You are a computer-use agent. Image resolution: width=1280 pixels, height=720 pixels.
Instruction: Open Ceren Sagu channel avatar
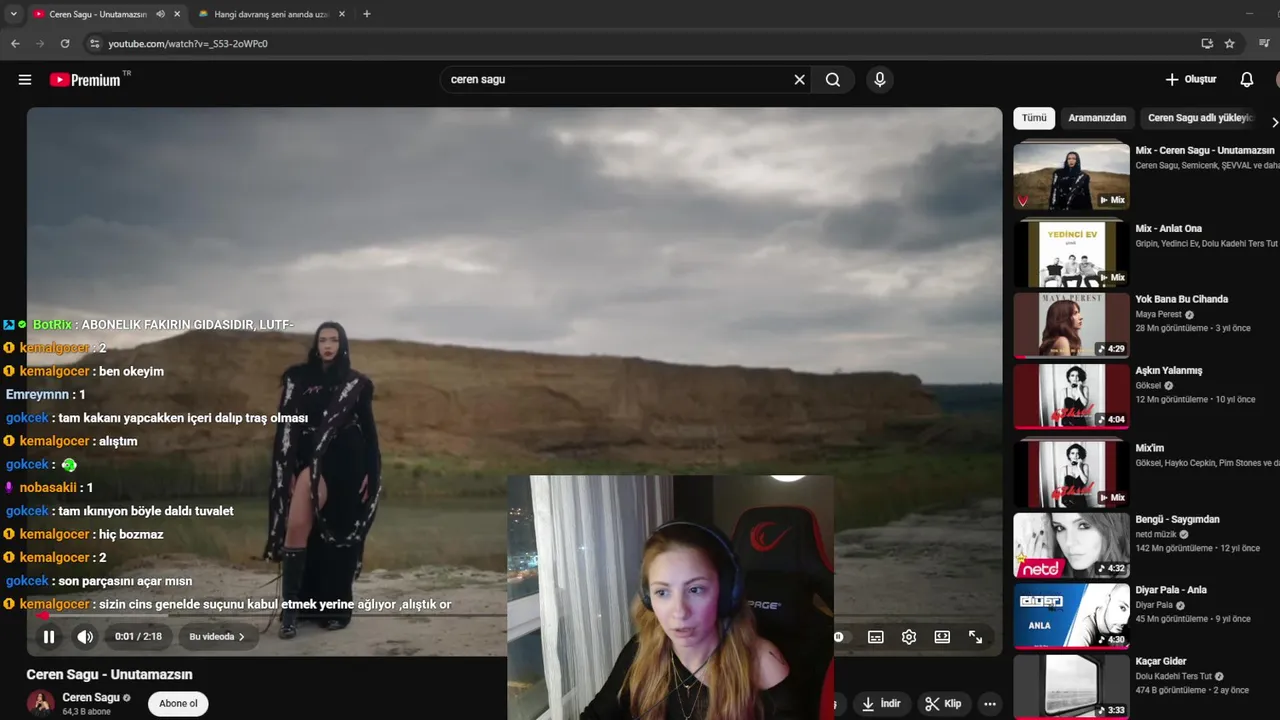coord(40,703)
